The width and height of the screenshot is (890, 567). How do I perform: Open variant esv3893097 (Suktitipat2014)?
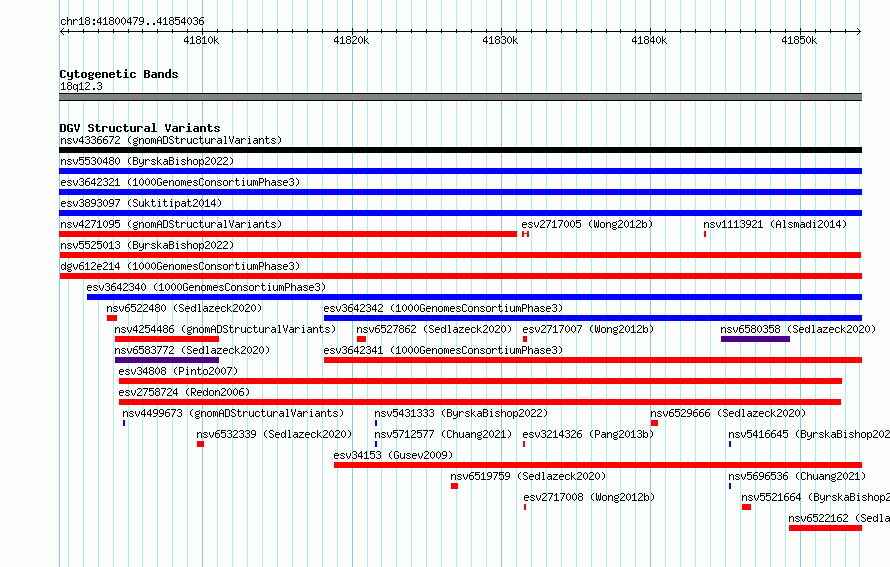[141, 203]
